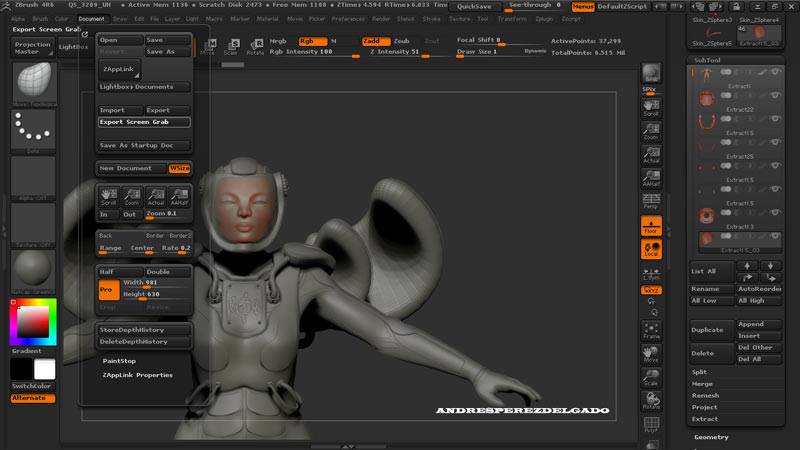The height and width of the screenshot is (450, 800).
Task: Toggle Local transformation button
Action: (651, 249)
